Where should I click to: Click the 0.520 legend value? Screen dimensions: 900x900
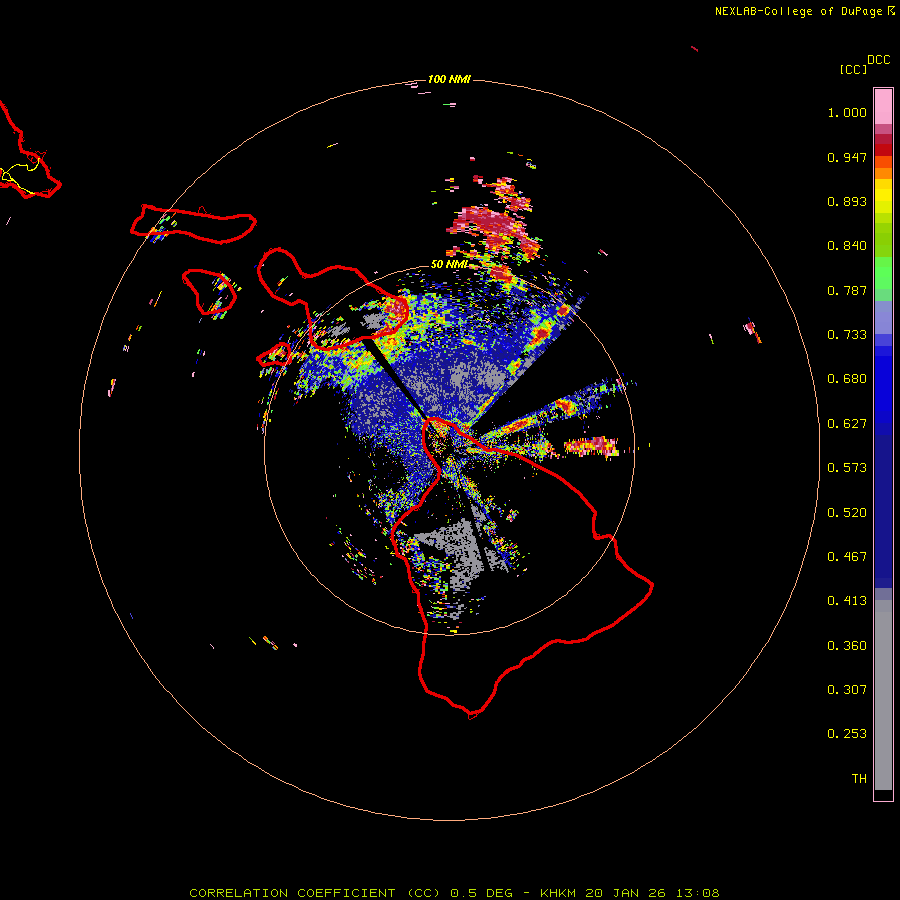coord(847,513)
